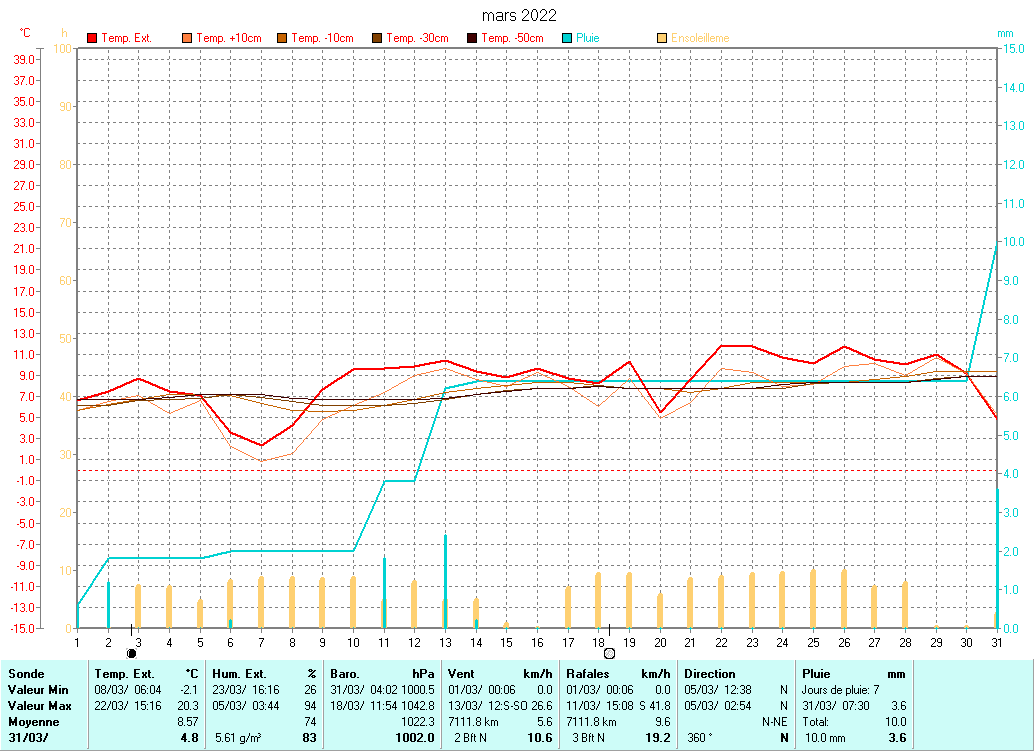Click the mars 2022 chart title
The width and height of the screenshot is (1034, 751).
pyautogui.click(x=519, y=15)
